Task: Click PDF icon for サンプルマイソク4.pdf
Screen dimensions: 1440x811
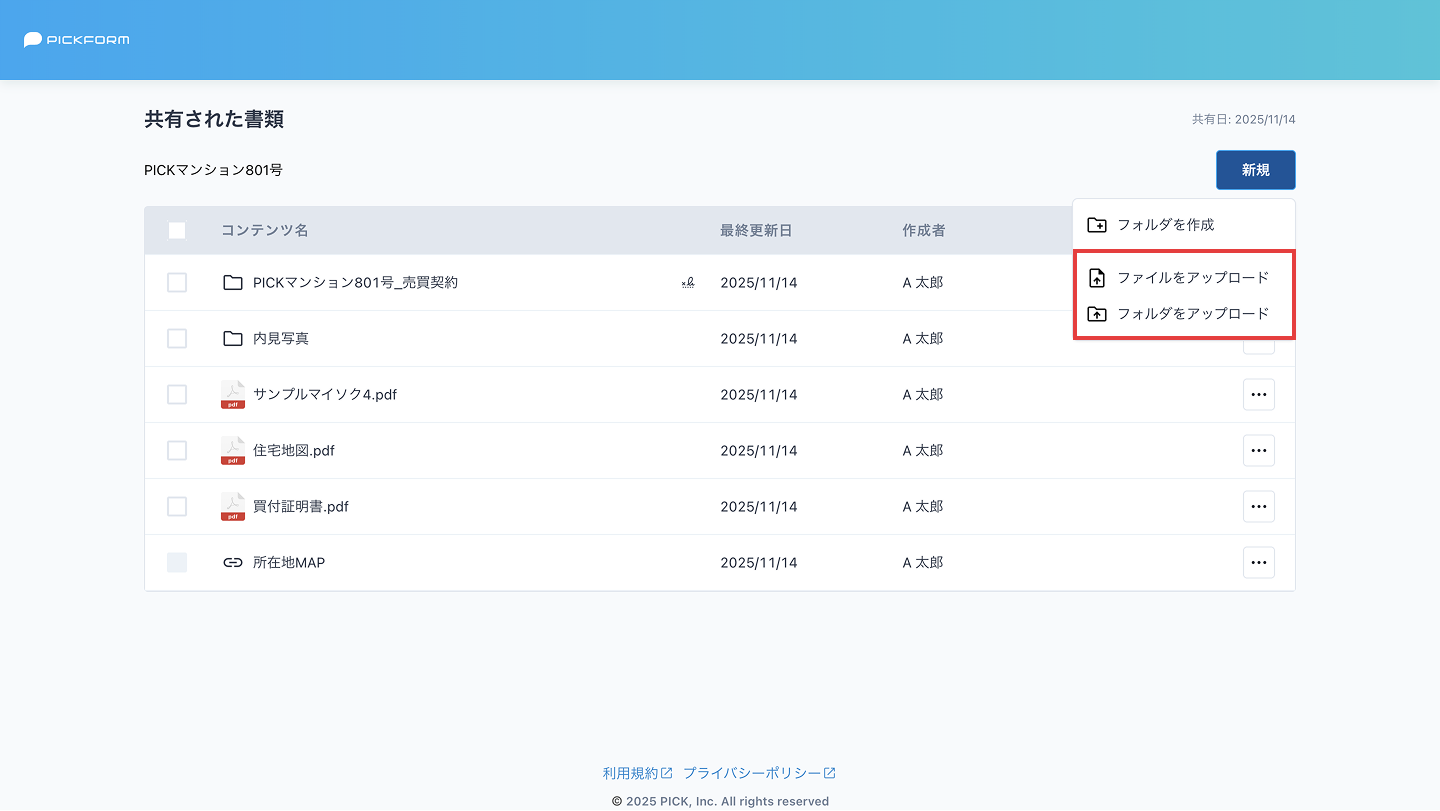Action: pyautogui.click(x=233, y=395)
